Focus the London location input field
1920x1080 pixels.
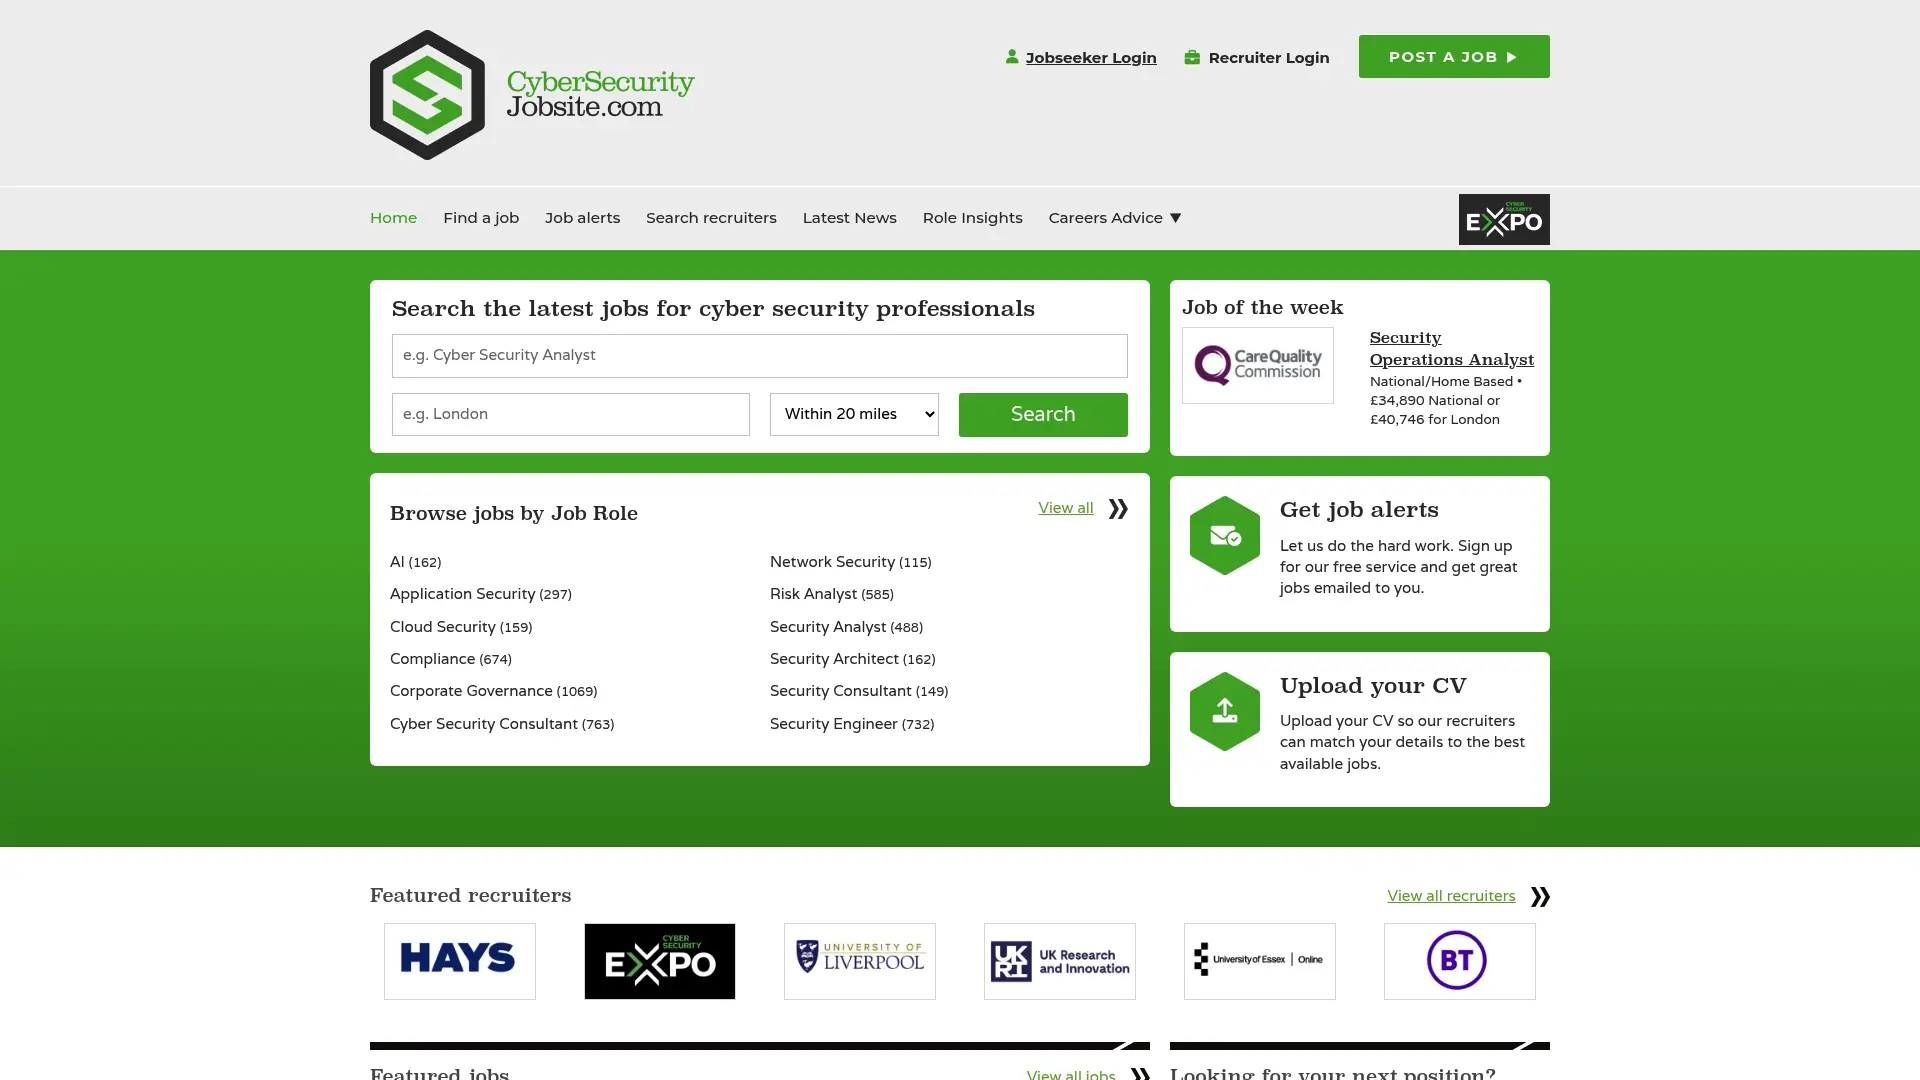click(x=571, y=414)
